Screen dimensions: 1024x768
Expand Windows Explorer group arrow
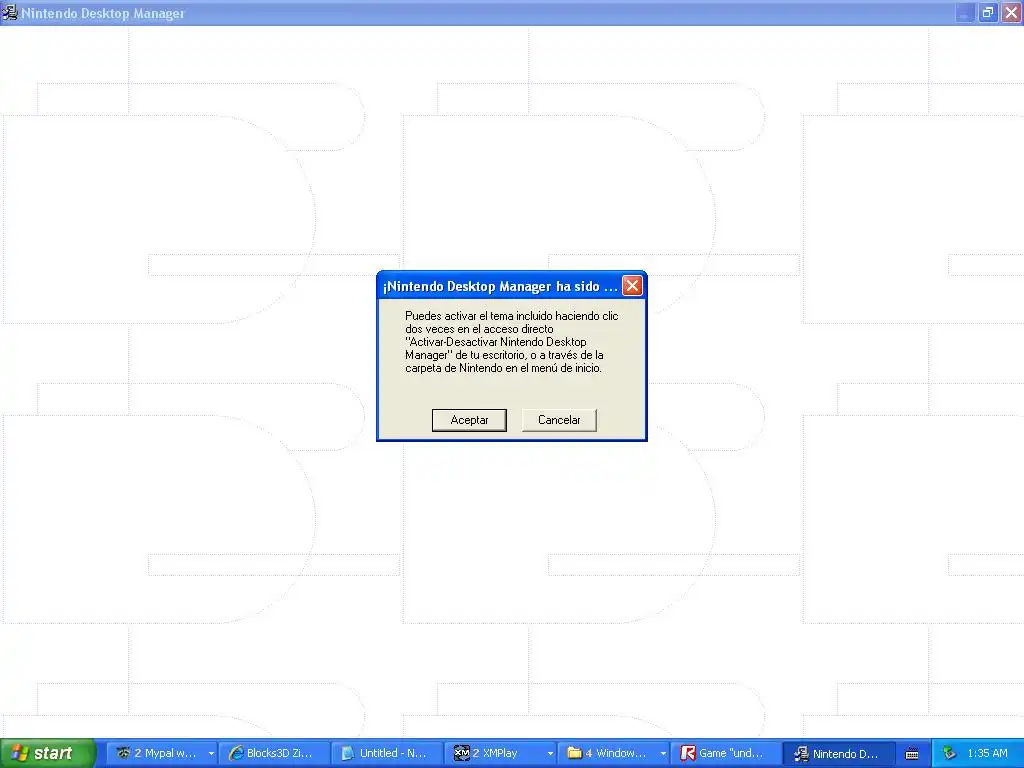tap(663, 754)
